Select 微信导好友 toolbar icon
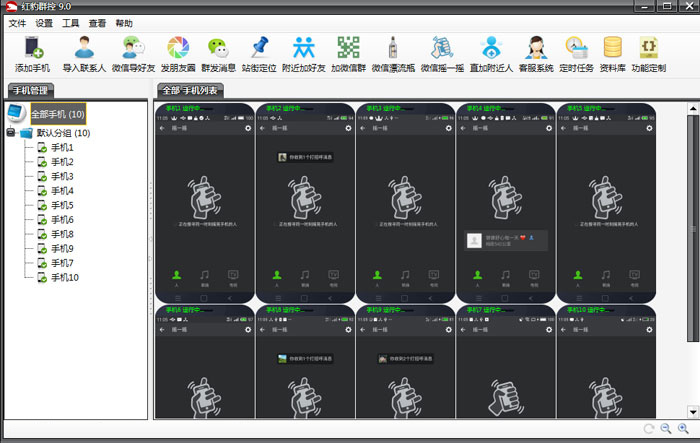This screenshot has height=443, width=700. click(133, 47)
